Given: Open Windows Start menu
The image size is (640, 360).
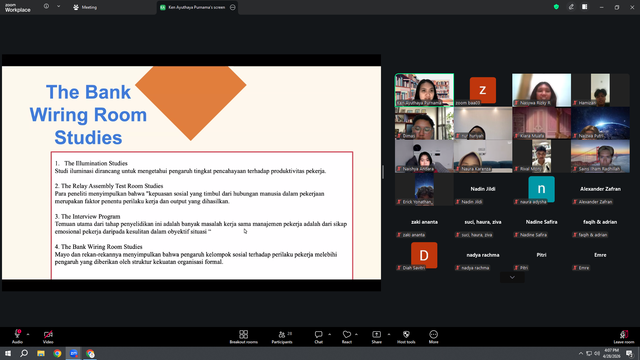Looking at the screenshot, I should coord(8,353).
